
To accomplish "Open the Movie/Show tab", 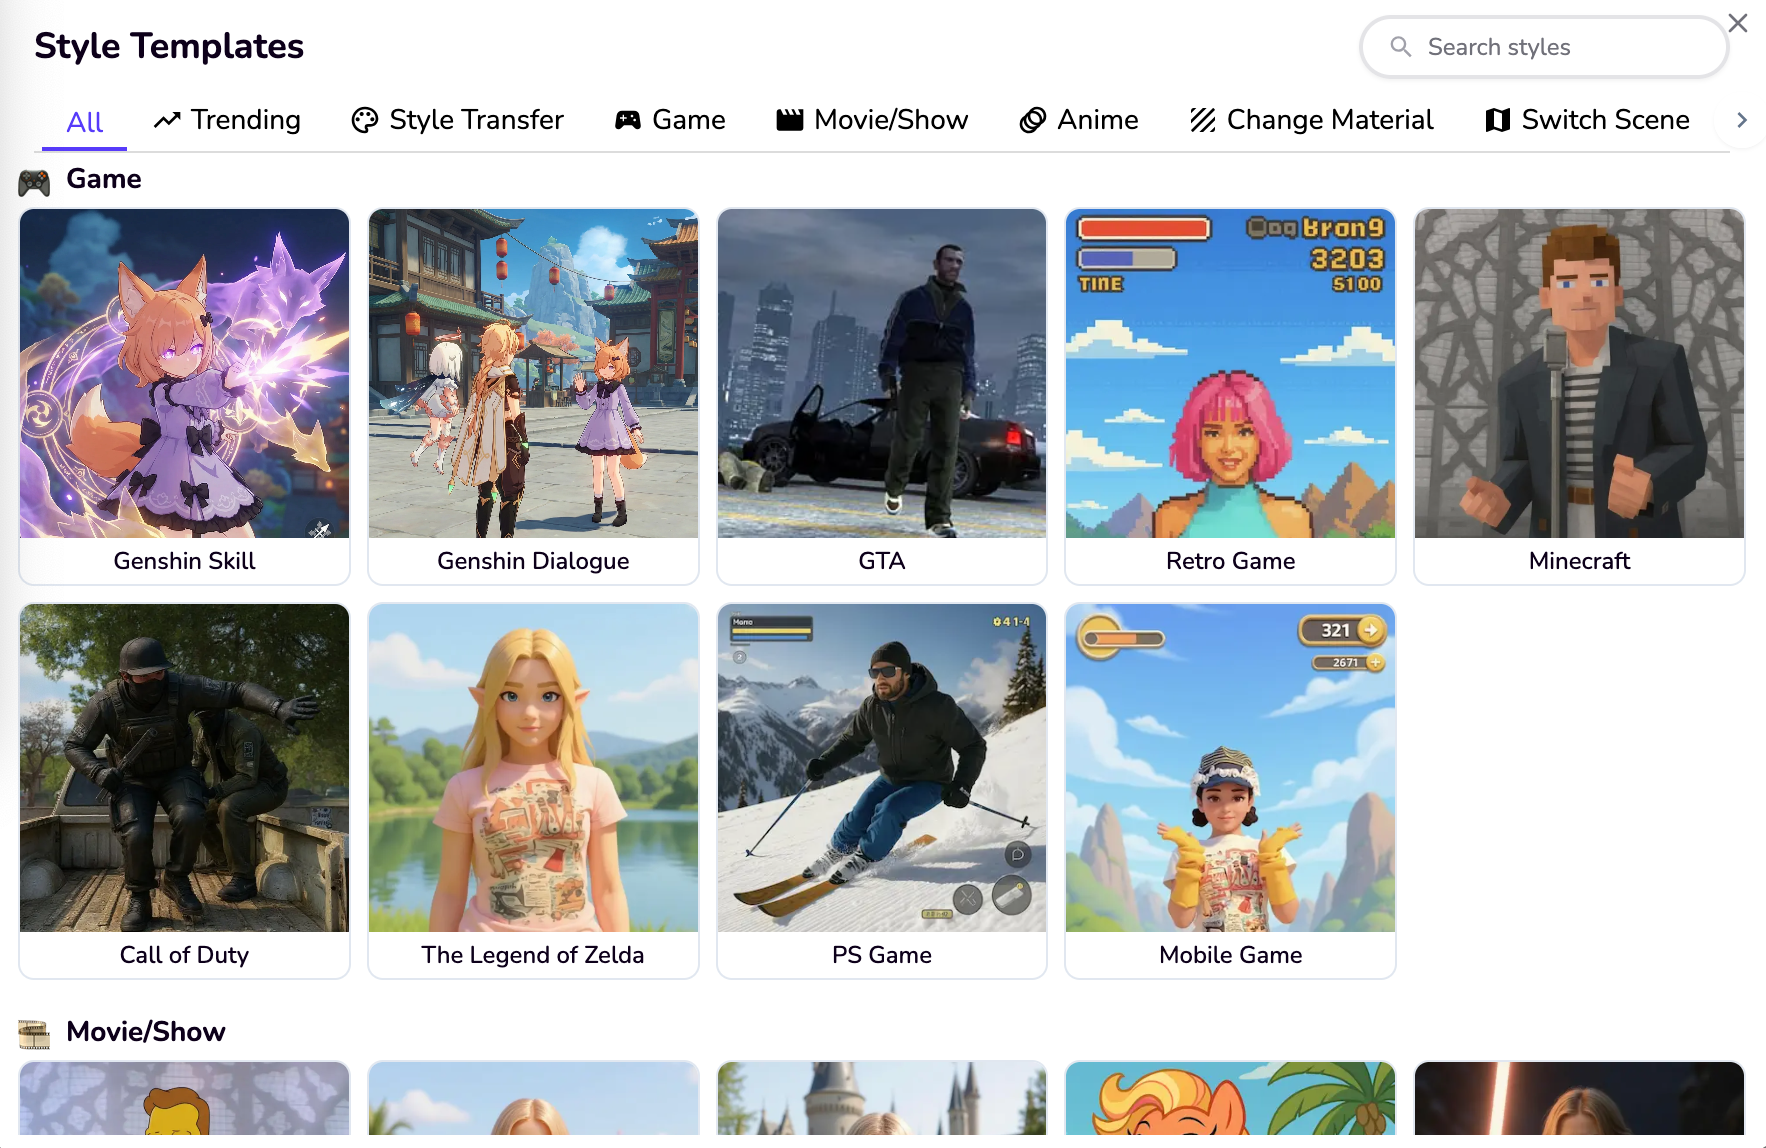I will pos(873,120).
